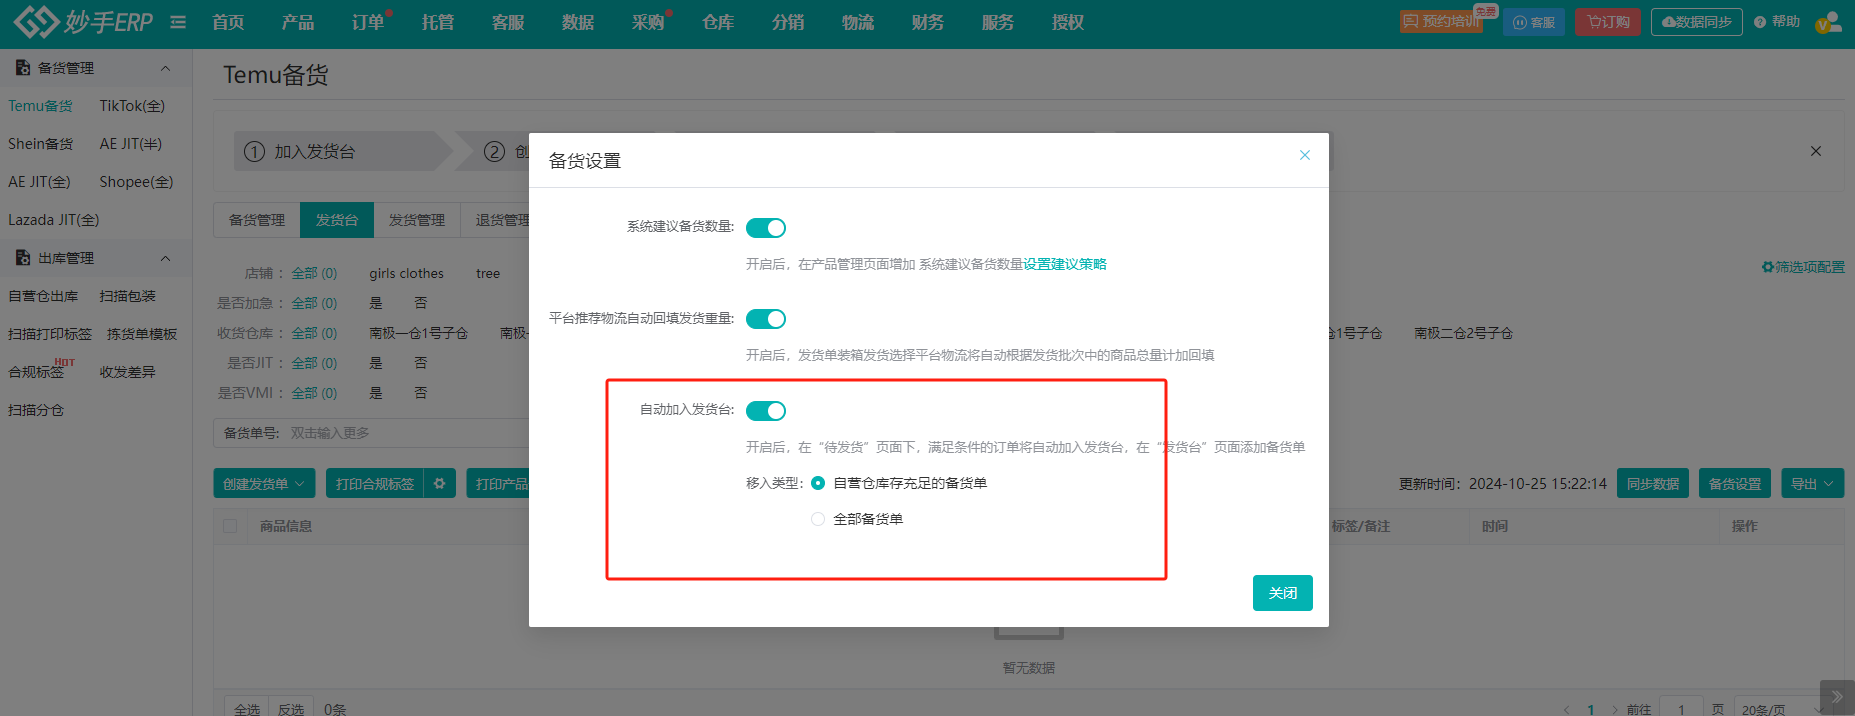
Task: Toggle 平台推荐物流自动回填发货重量 switch
Action: point(766,319)
